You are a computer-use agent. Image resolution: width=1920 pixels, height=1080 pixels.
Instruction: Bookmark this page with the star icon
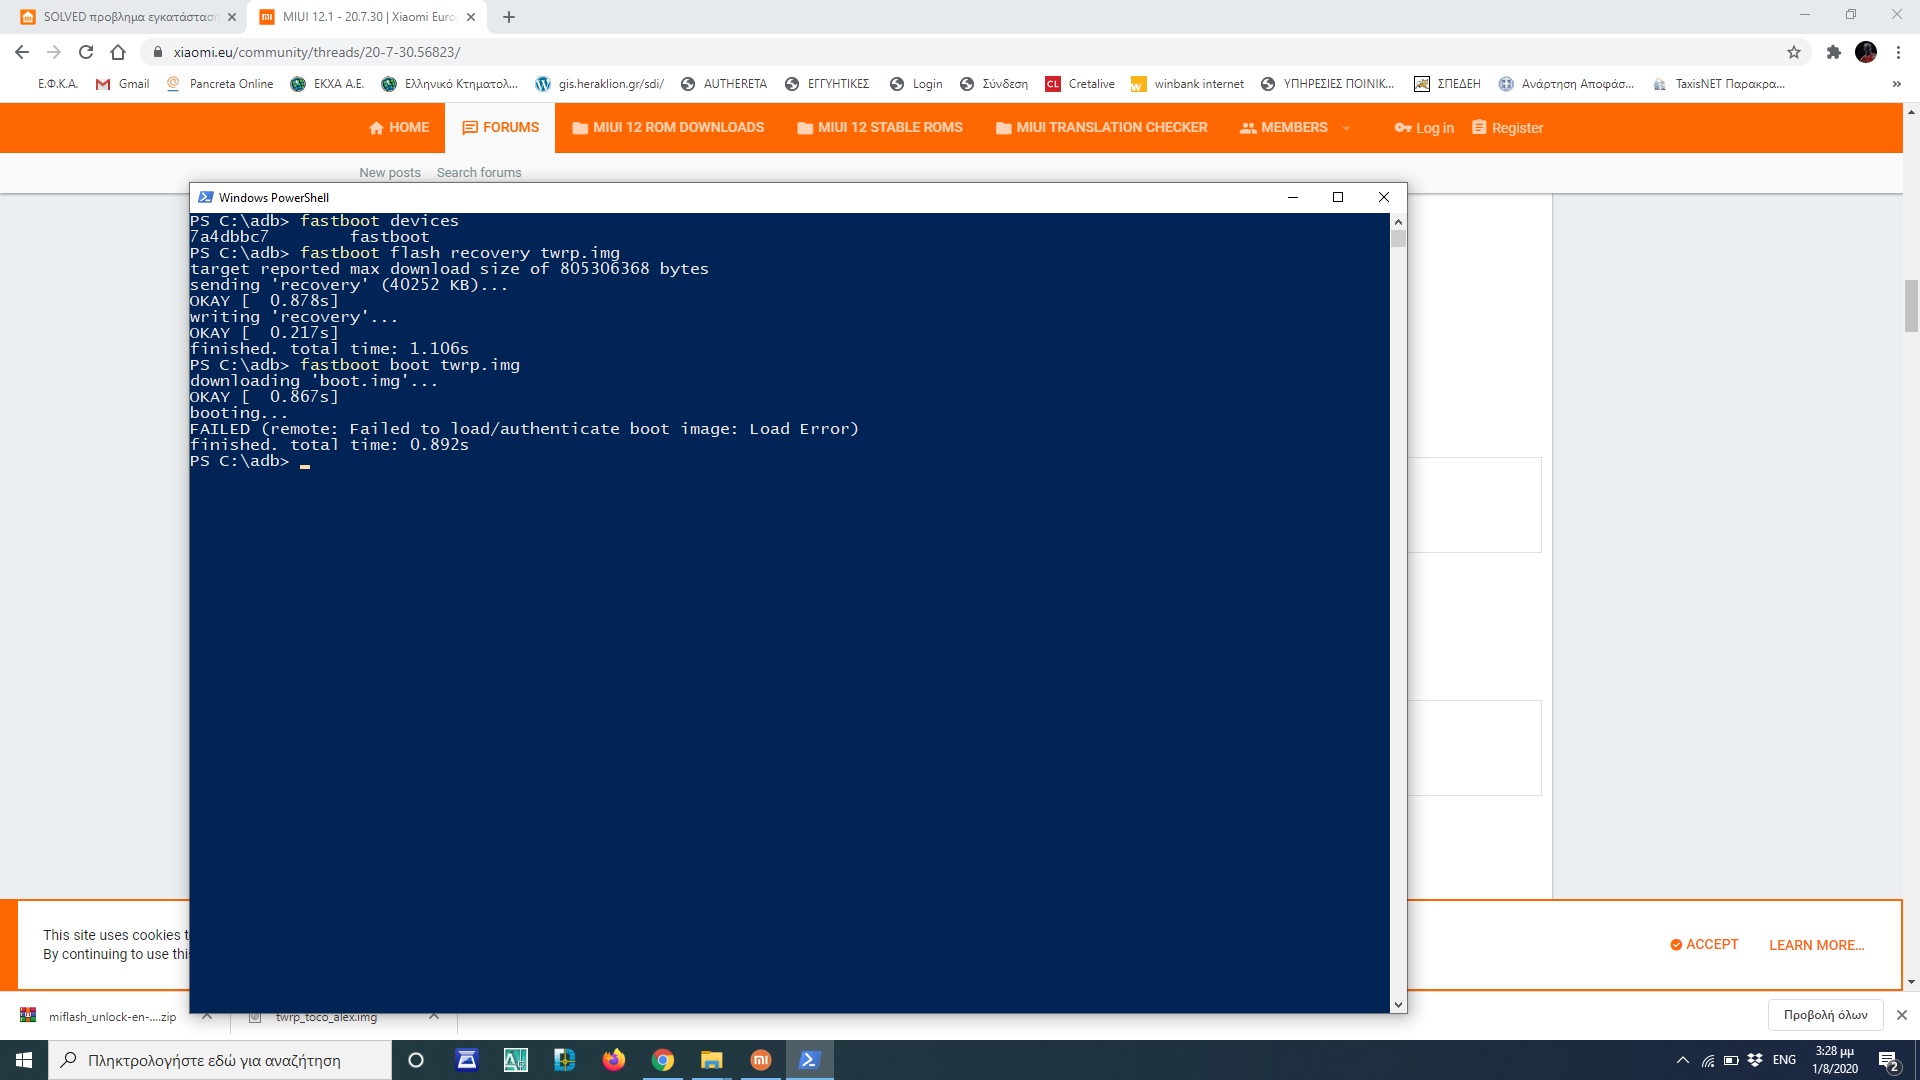pos(1794,52)
